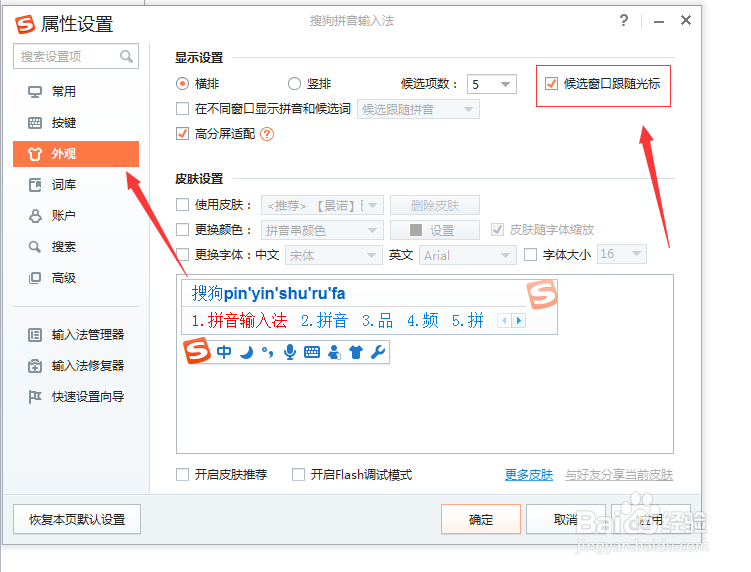Click 与好友分享当前皮肤 link
Viewport: 751px width, 572px height.
point(619,475)
